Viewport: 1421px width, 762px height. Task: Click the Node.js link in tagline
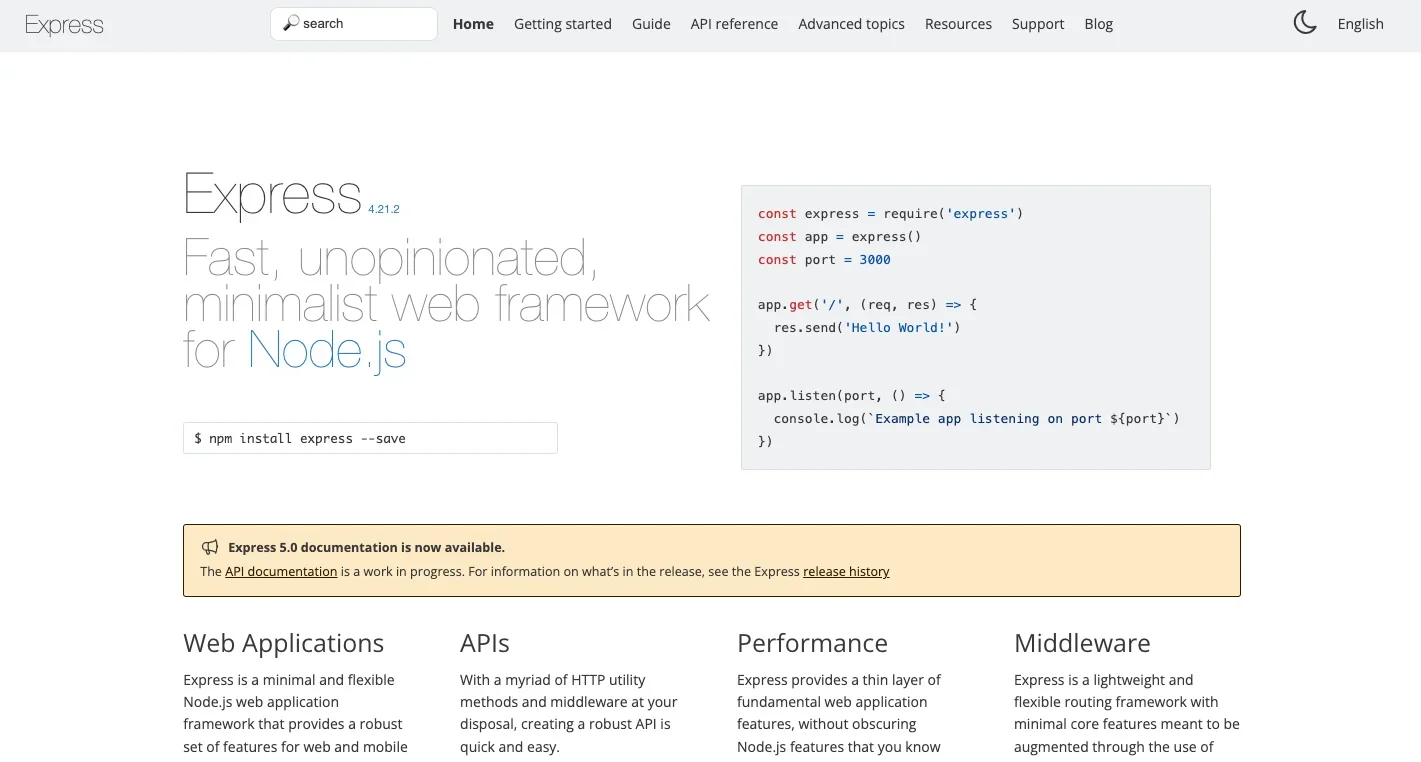coord(327,350)
